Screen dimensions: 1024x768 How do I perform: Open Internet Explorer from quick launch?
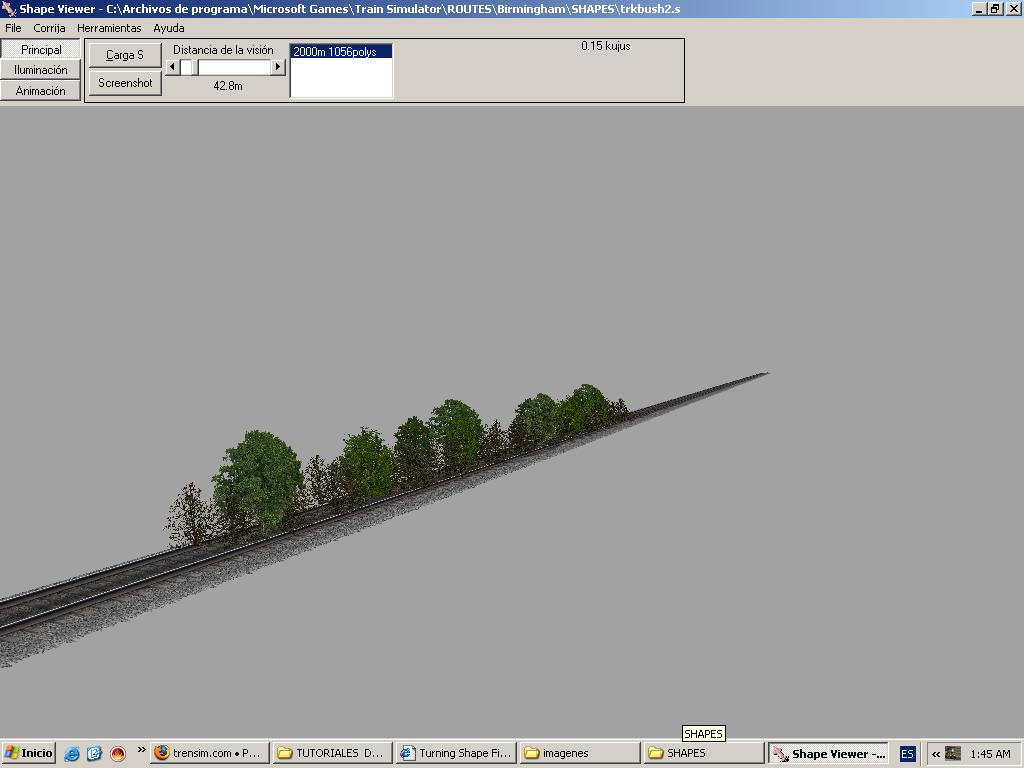coord(72,753)
